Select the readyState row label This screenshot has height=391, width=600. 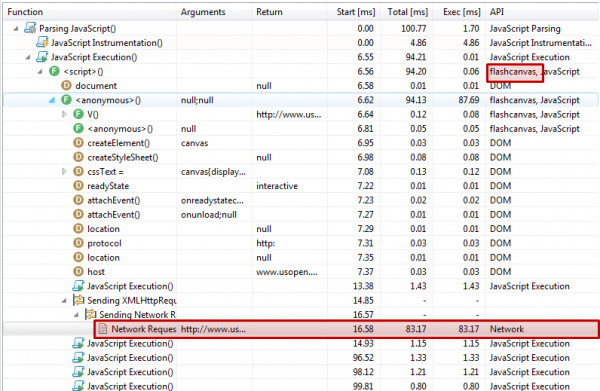(108, 186)
